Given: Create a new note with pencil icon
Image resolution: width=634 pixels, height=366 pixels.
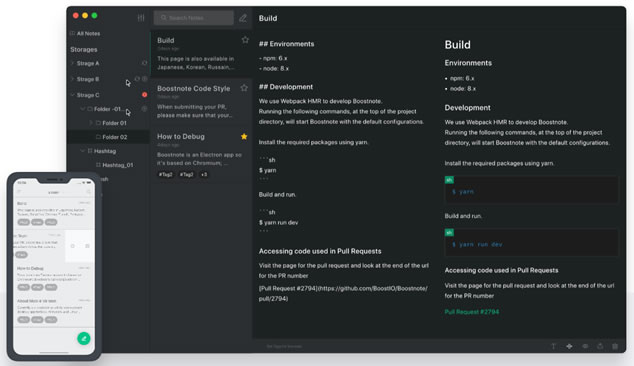Looking at the screenshot, I should pyautogui.click(x=243, y=18).
